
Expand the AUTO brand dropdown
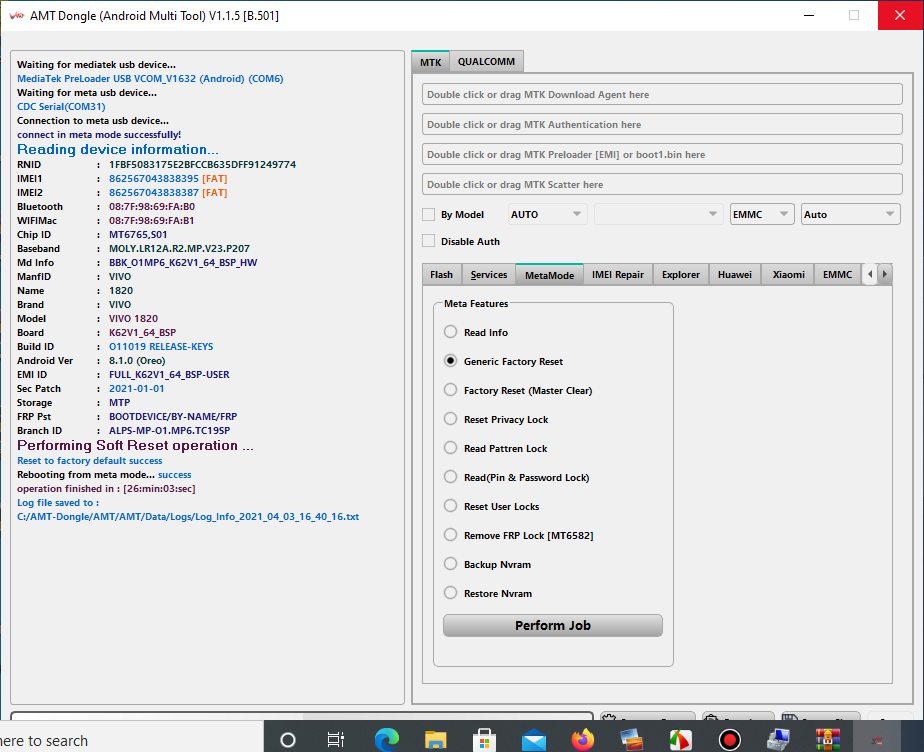click(546, 214)
